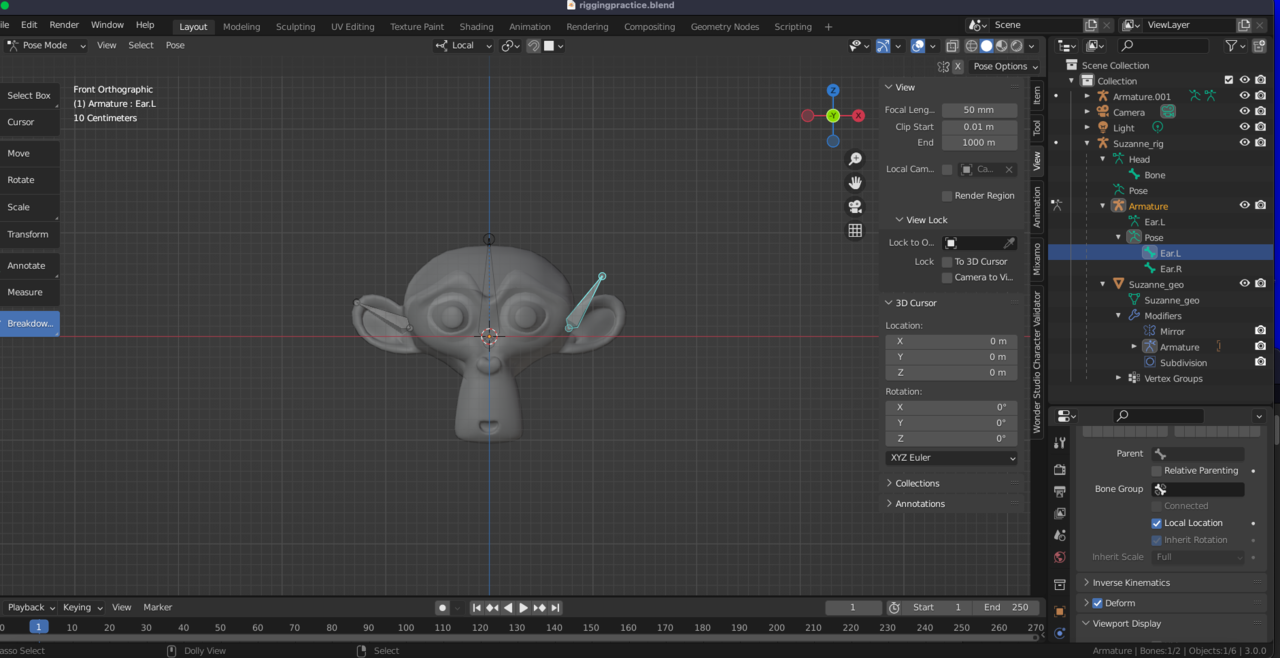The height and width of the screenshot is (658, 1280).
Task: Enable Lock To 3D Cursor checkbox
Action: point(947,261)
